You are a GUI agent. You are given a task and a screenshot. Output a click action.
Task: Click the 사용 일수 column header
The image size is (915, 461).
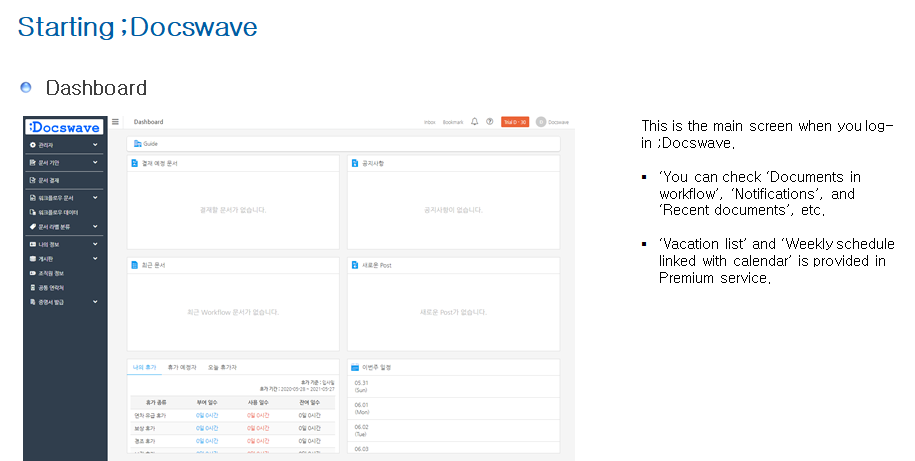click(258, 403)
